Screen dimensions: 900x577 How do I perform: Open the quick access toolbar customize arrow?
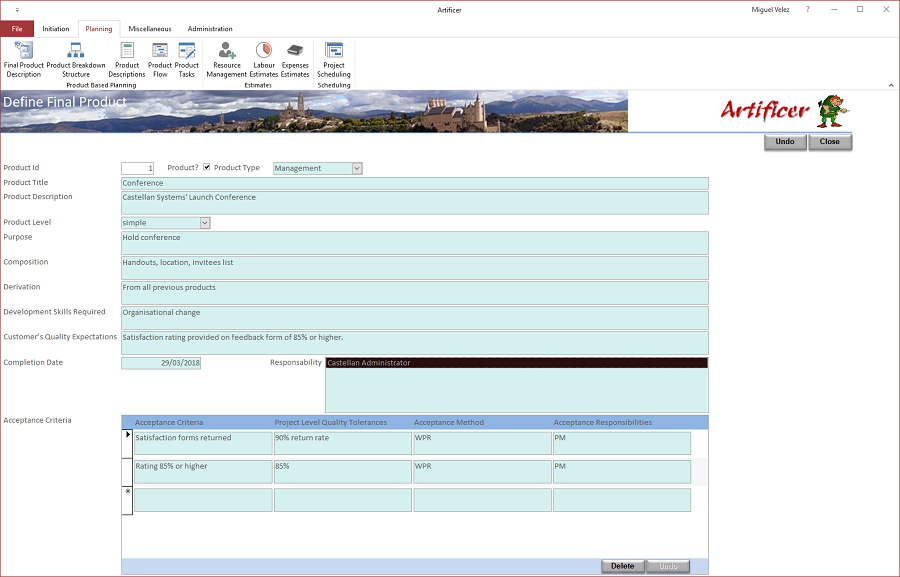tap(17, 10)
